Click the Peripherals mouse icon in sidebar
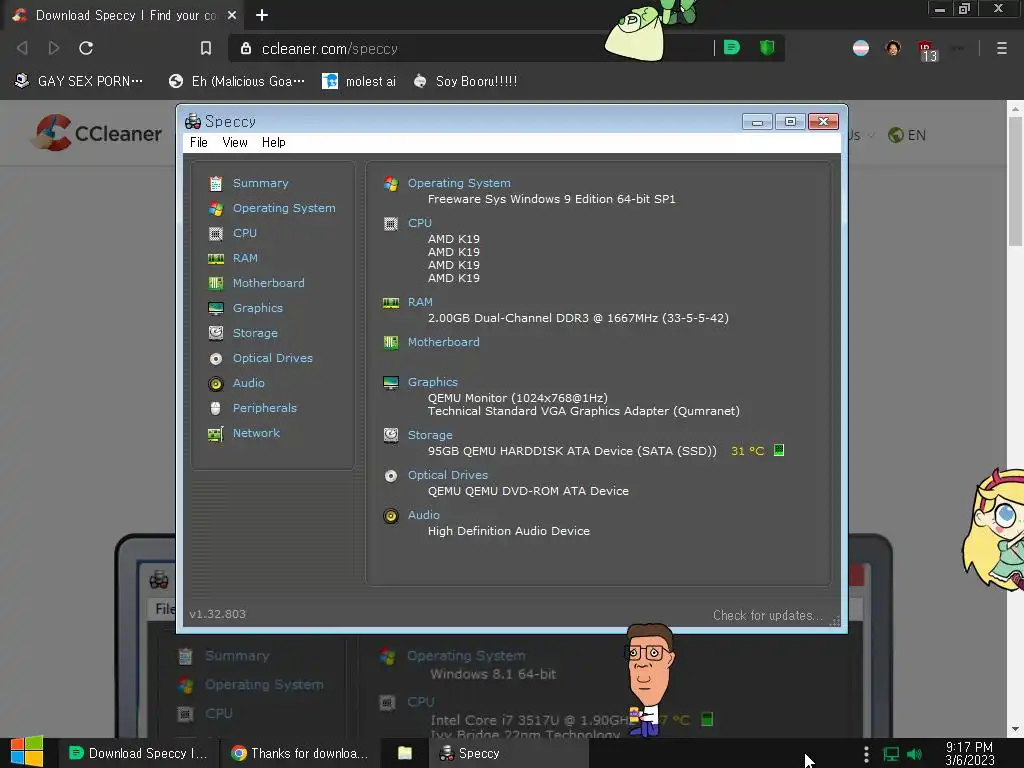This screenshot has height=768, width=1024. 216,408
